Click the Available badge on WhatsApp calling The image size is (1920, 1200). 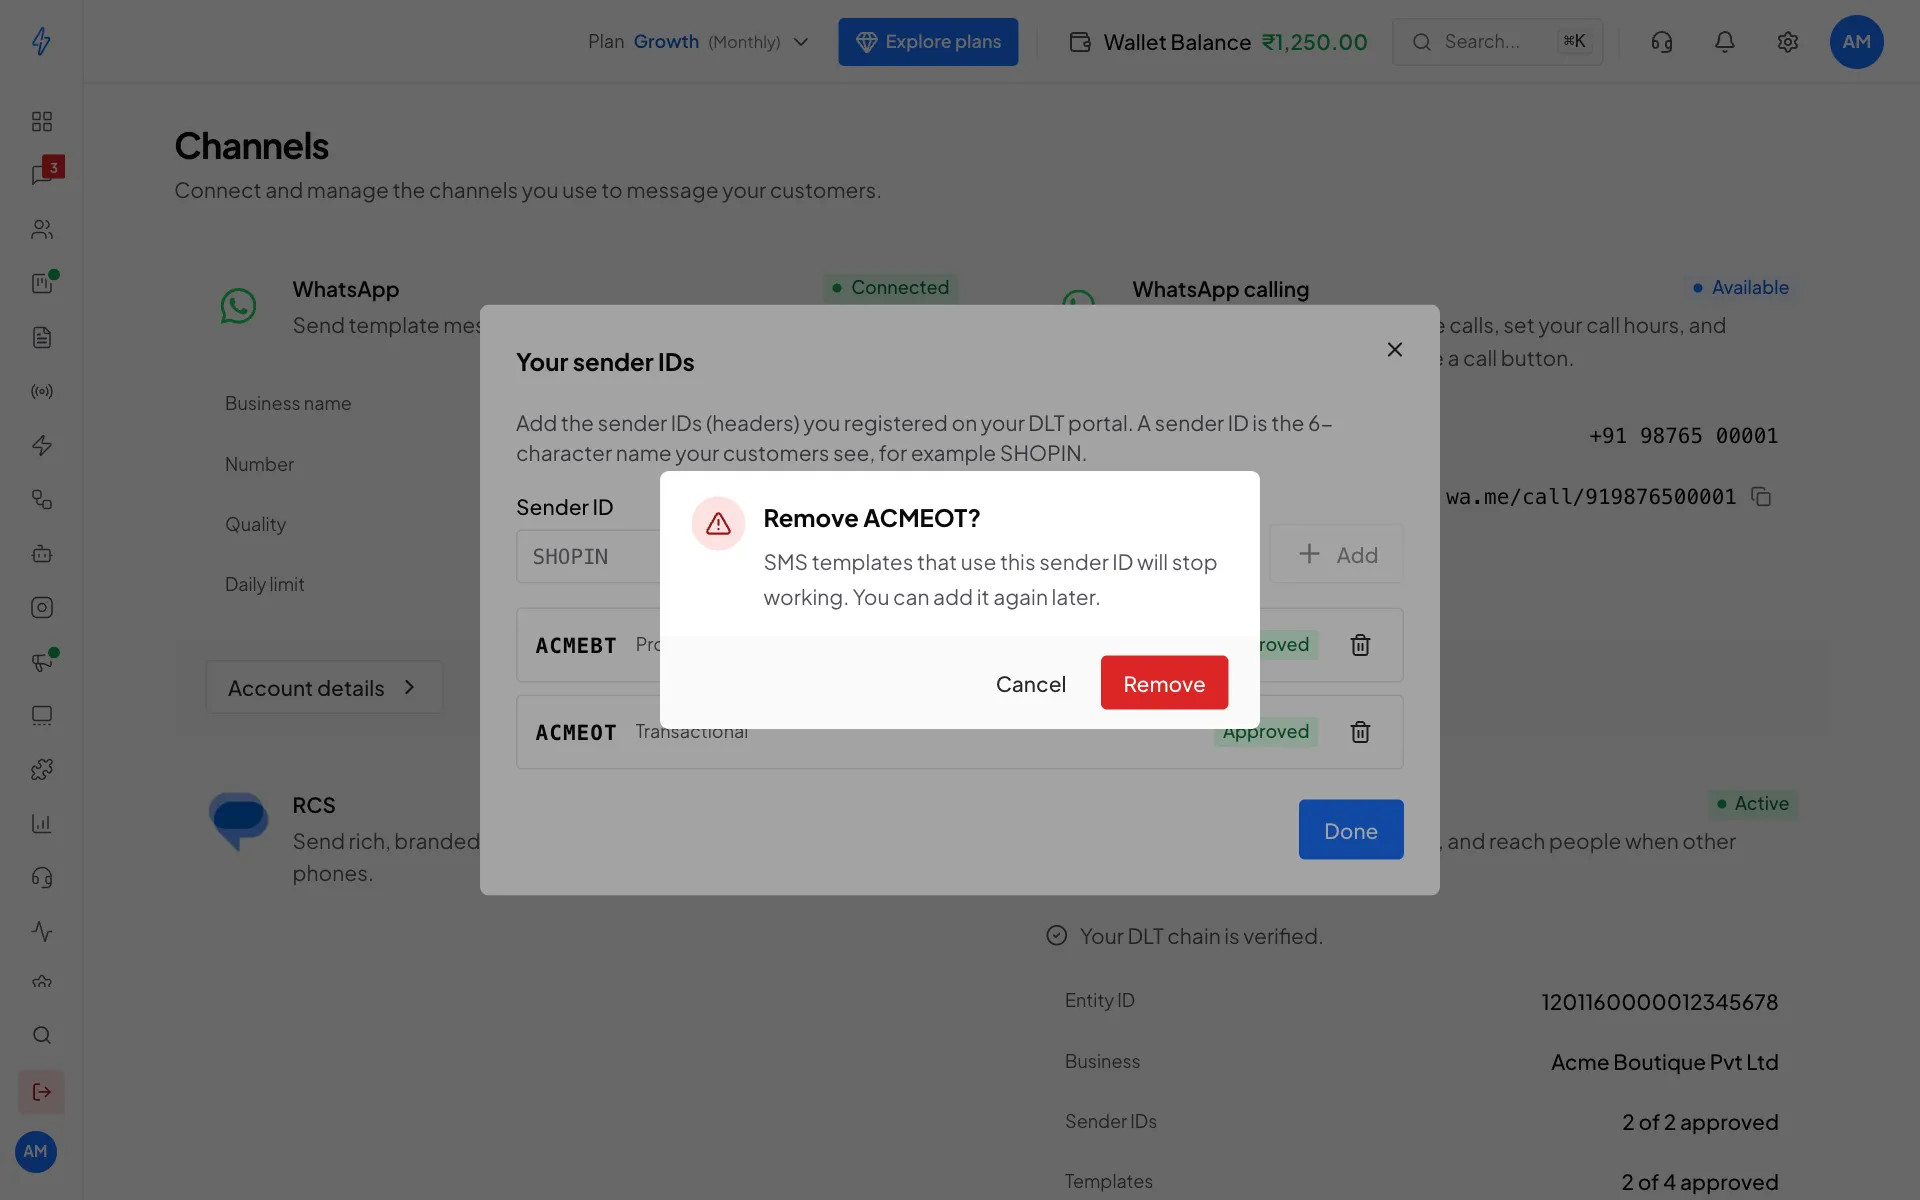click(1740, 288)
